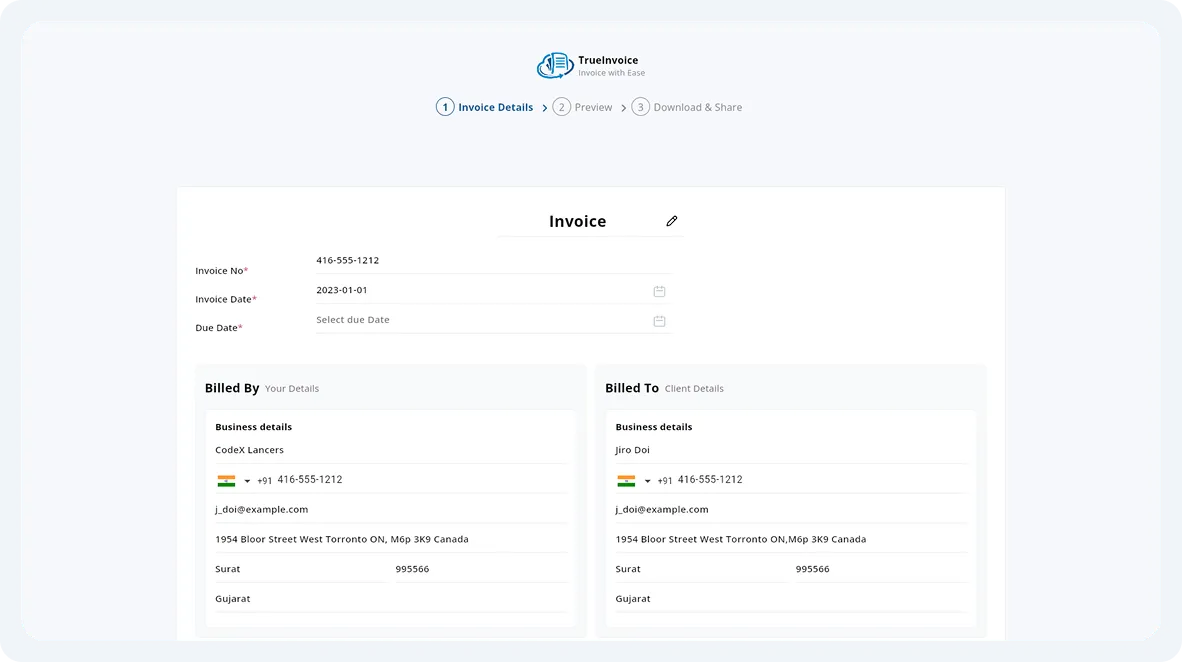Go to step 3 Download & Share
1182x662 pixels.
(687, 107)
